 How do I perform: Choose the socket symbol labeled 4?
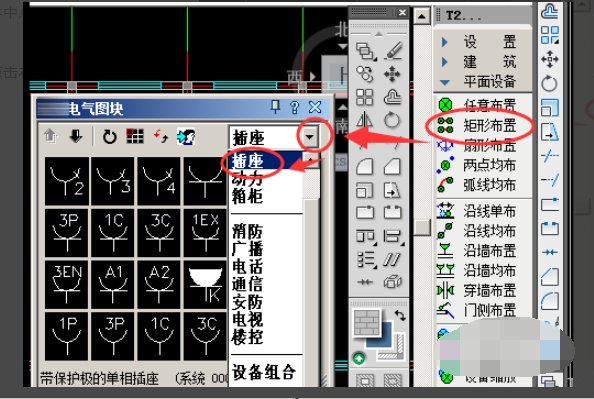(x=159, y=181)
